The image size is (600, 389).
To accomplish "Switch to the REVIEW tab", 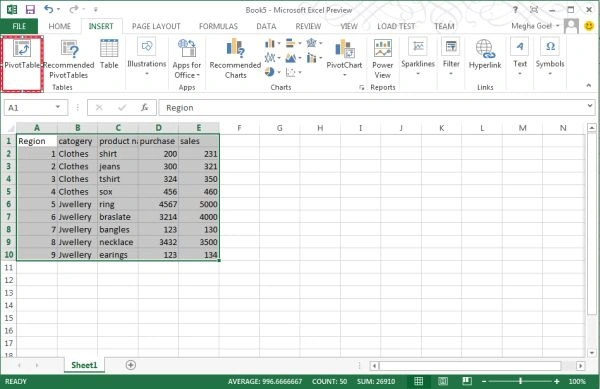I will (308, 26).
